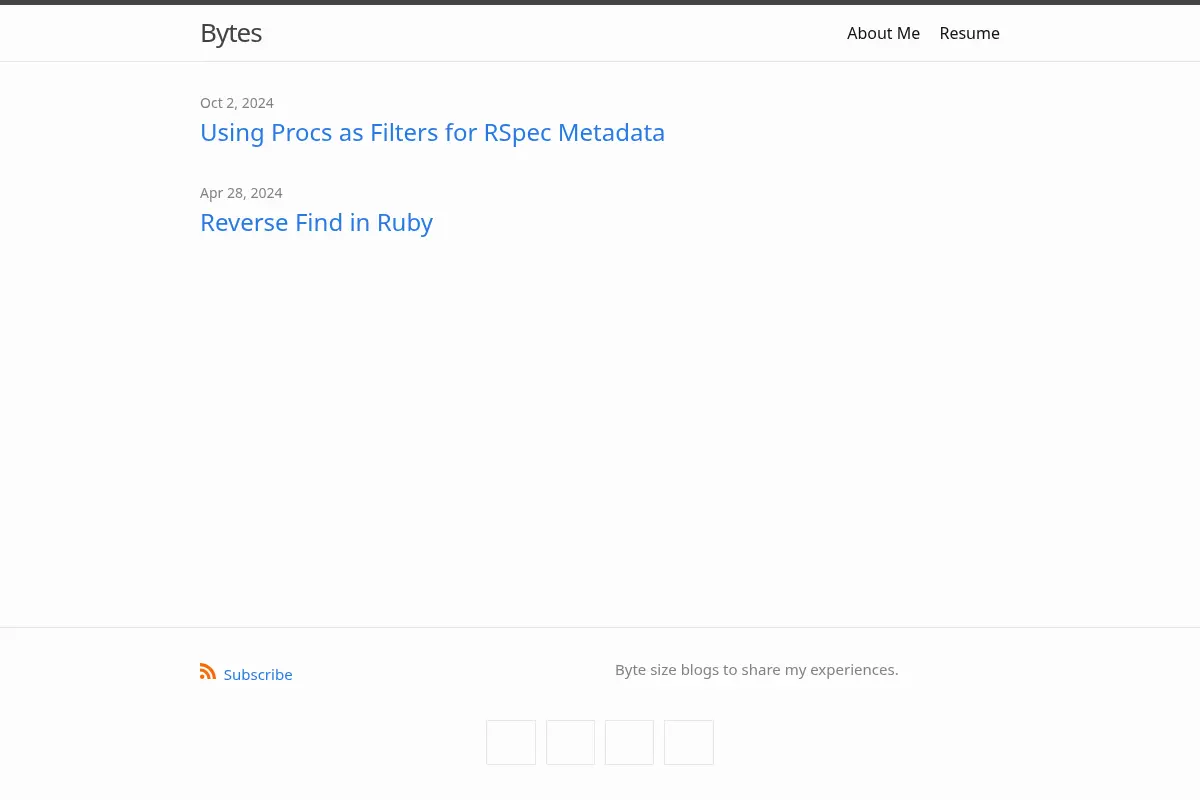Screen dimensions: 1200x800
Task: Open the fourth, last social icon box
Action: (x=689, y=742)
